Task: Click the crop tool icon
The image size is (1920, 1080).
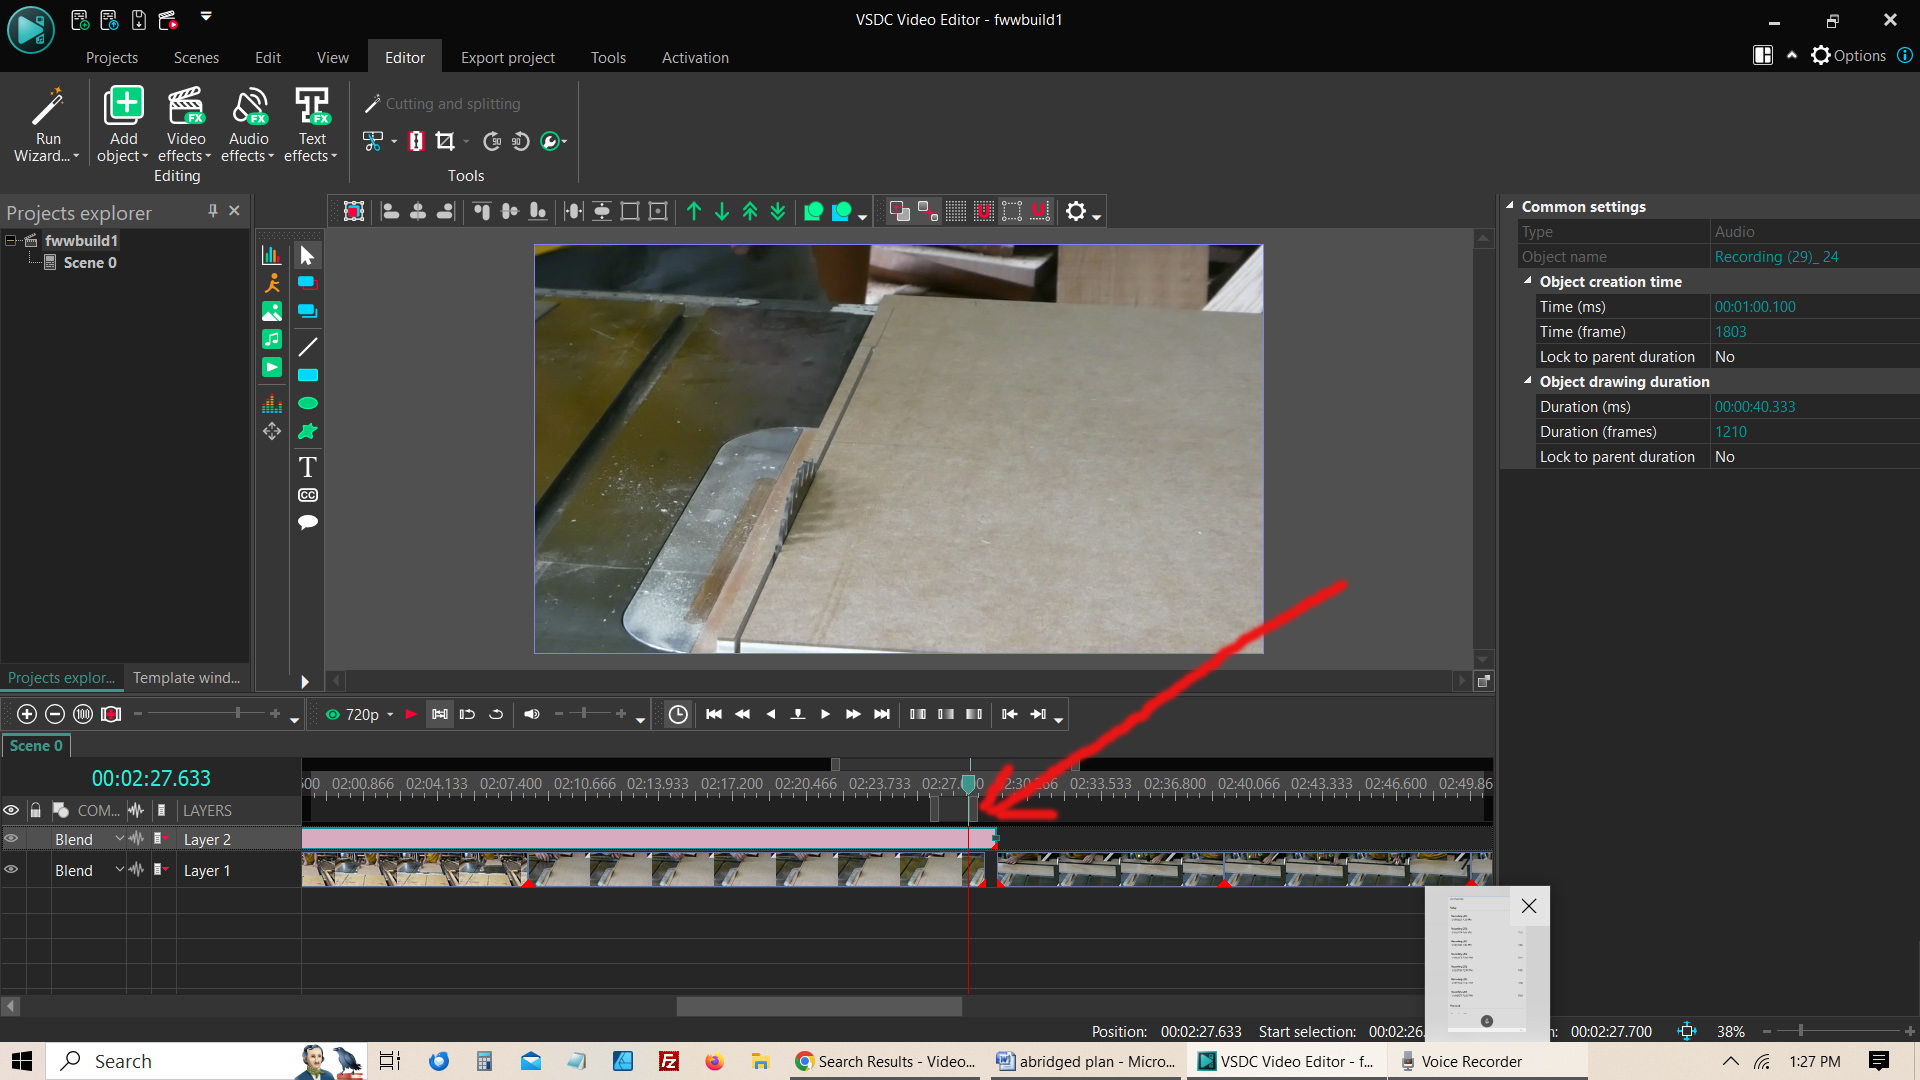Action: pos(445,141)
